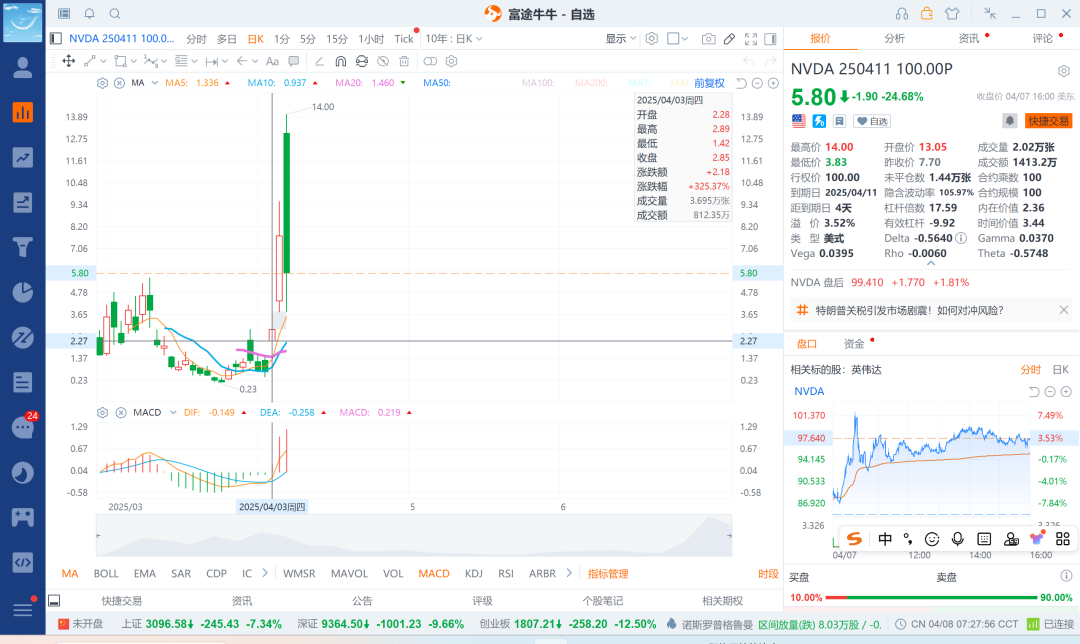Expand more indicators arrow after ARBR
Viewport: 1080px width, 644px height.
[x=569, y=573]
